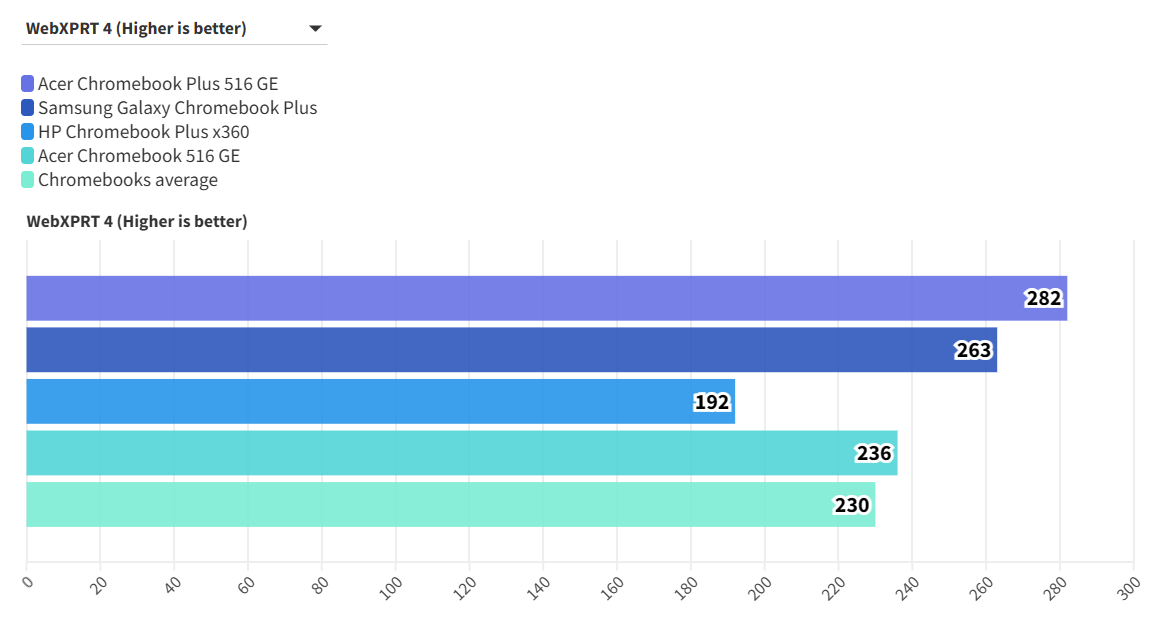Screen dimensions: 1162x617
Task: Click the Samsung Galaxy Chromebook Plus legend swatch
Action: (28, 108)
